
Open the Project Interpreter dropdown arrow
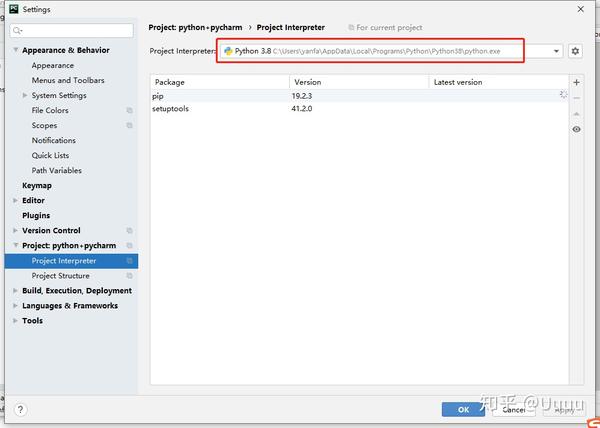(556, 51)
